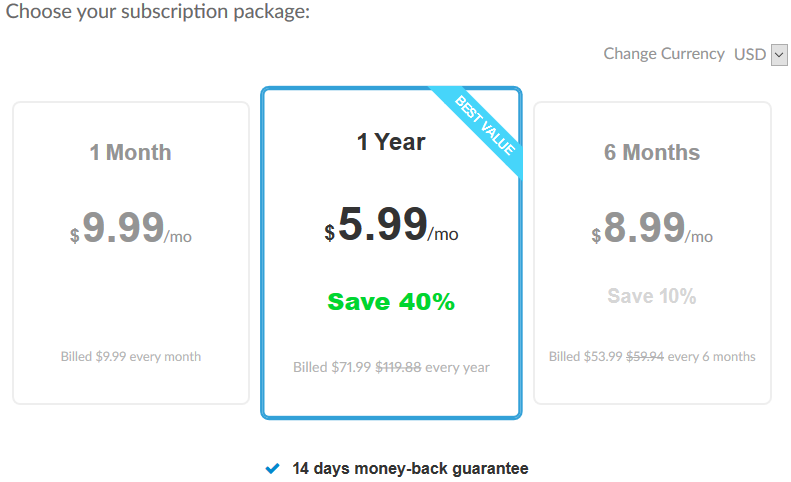This screenshot has height=482, width=791.
Task: Click the green Save 40% label
Action: pos(391,302)
